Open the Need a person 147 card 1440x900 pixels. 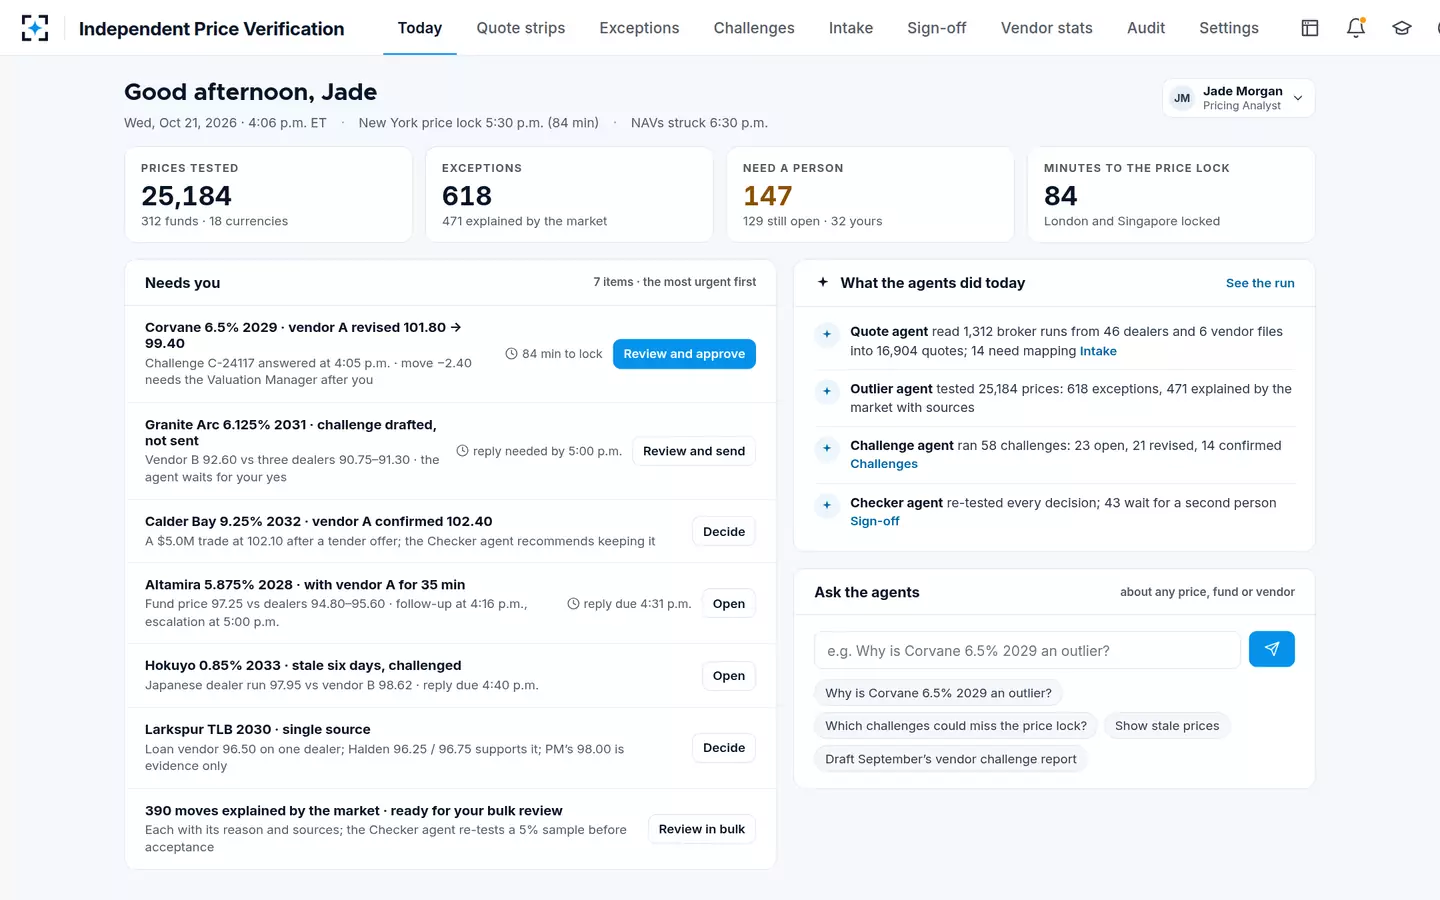pos(870,194)
